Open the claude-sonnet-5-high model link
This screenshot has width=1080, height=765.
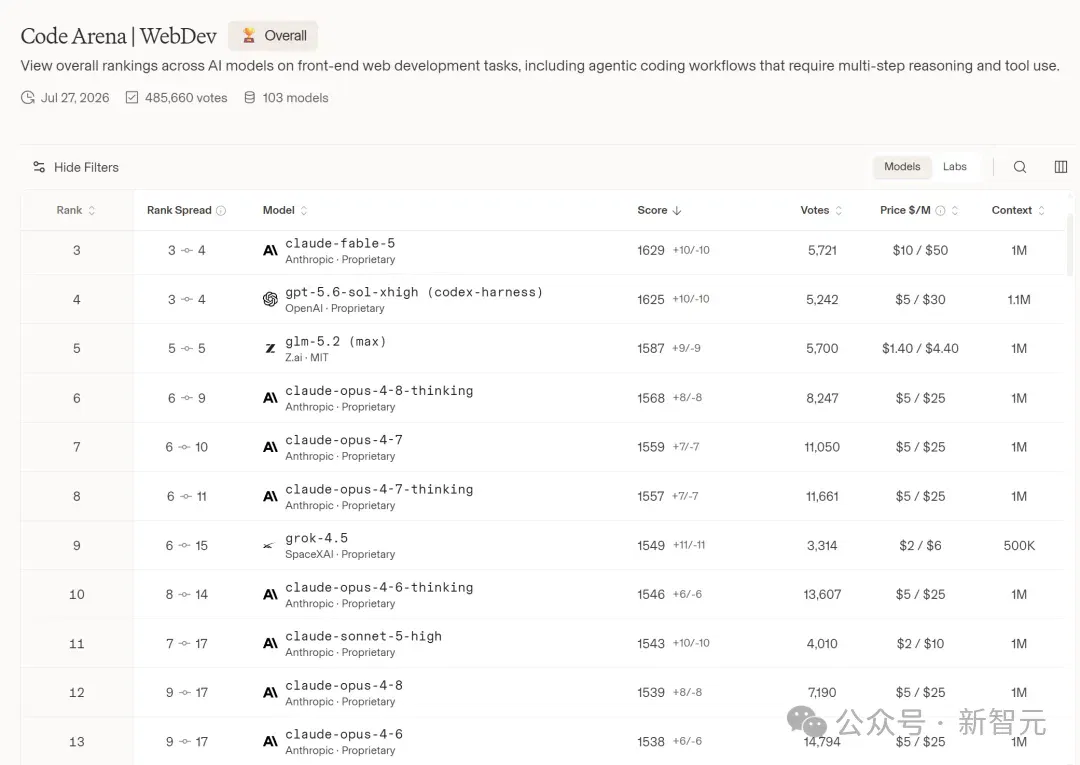point(364,636)
